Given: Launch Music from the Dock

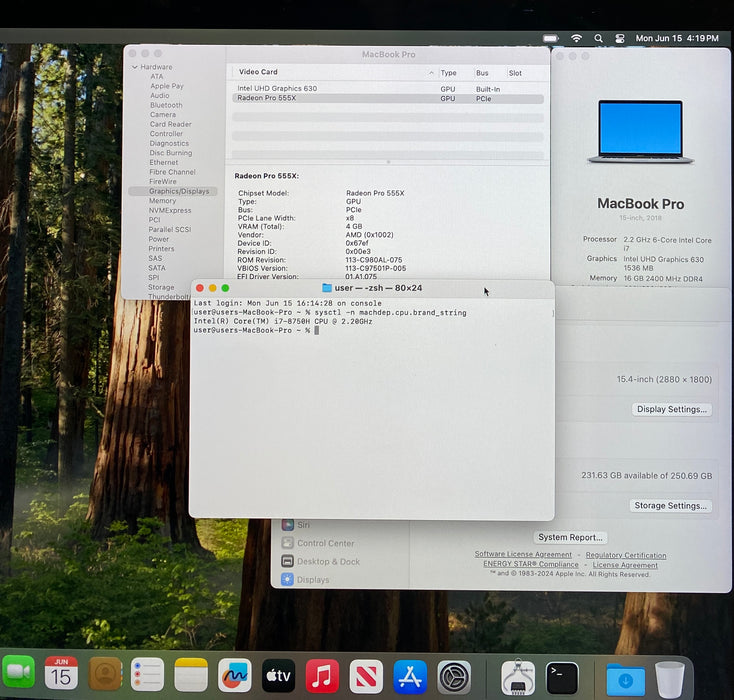Looking at the screenshot, I should [322, 677].
